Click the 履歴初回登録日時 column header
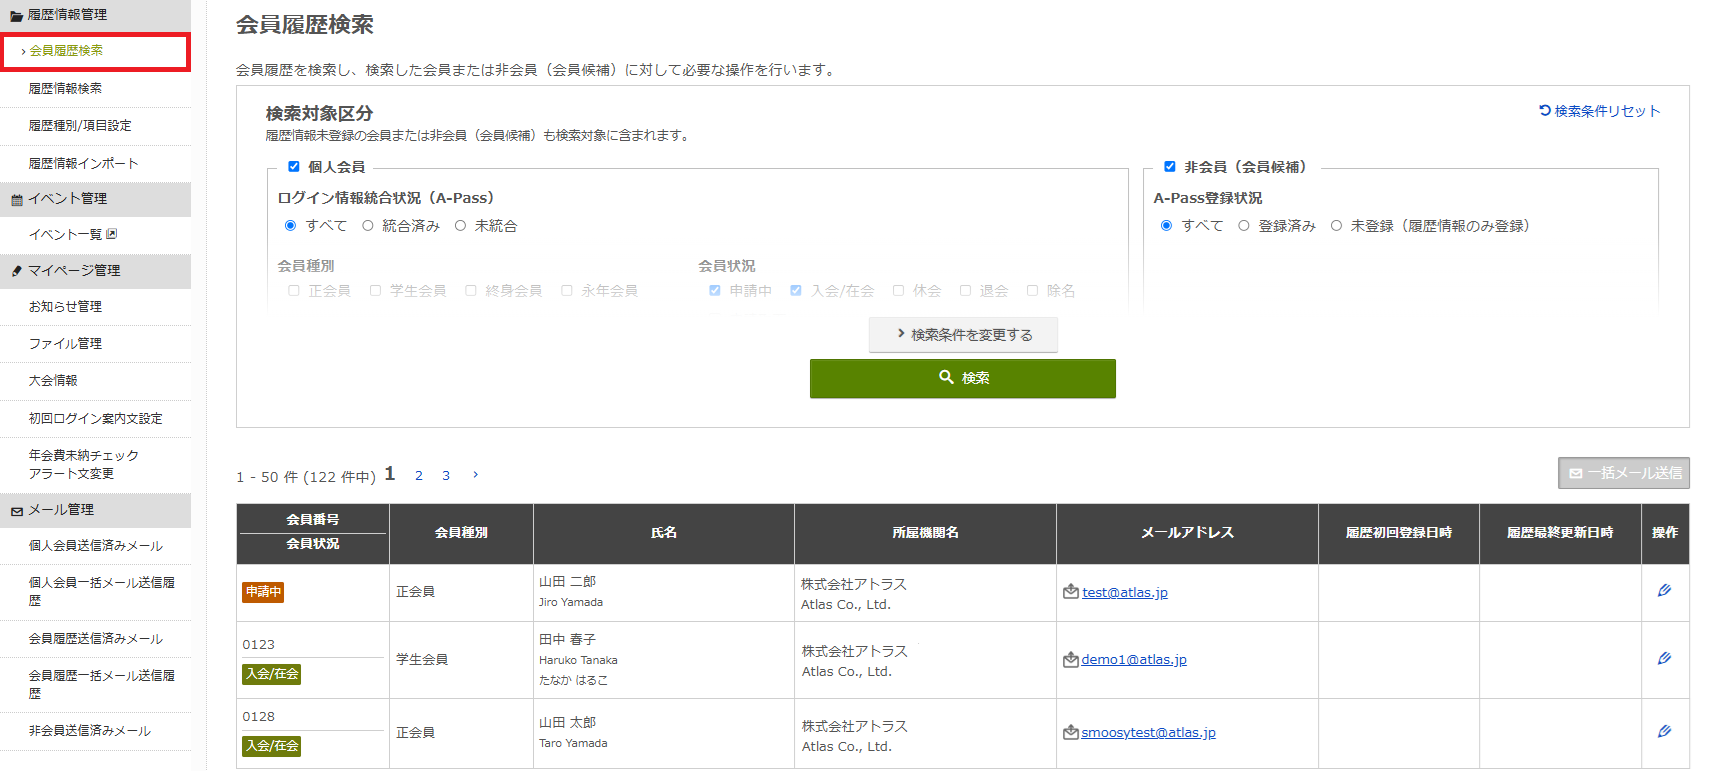 pyautogui.click(x=1399, y=533)
